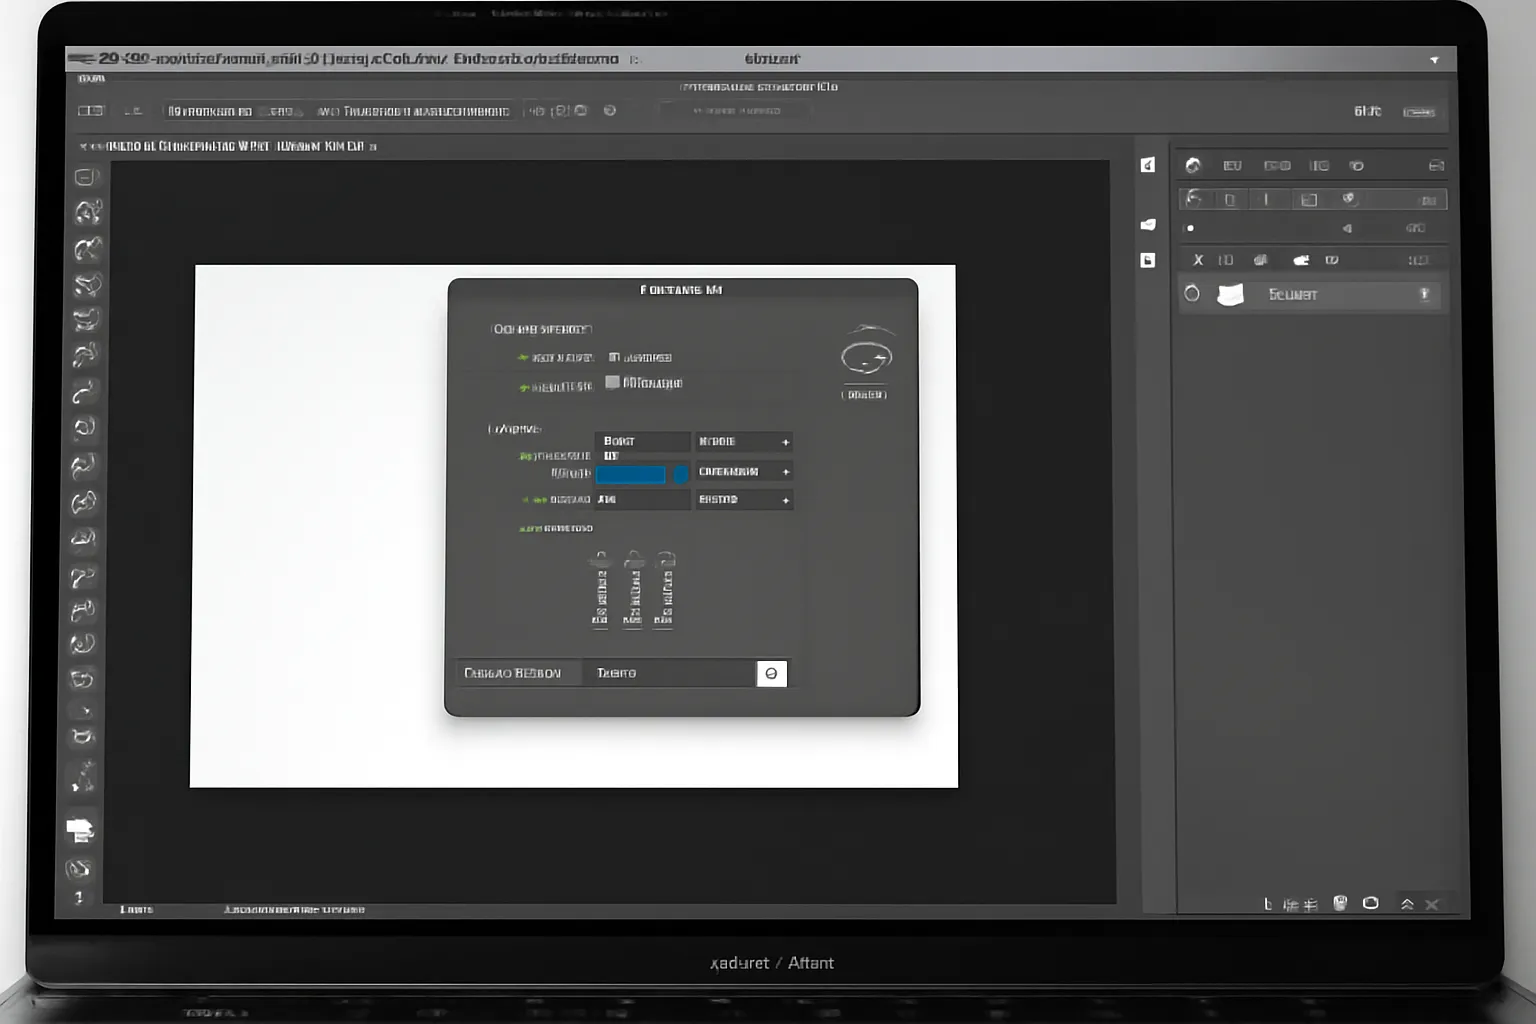The width and height of the screenshot is (1536, 1024).
Task: Click the round globe icon at the right panel's top-left
Action: (1192, 166)
